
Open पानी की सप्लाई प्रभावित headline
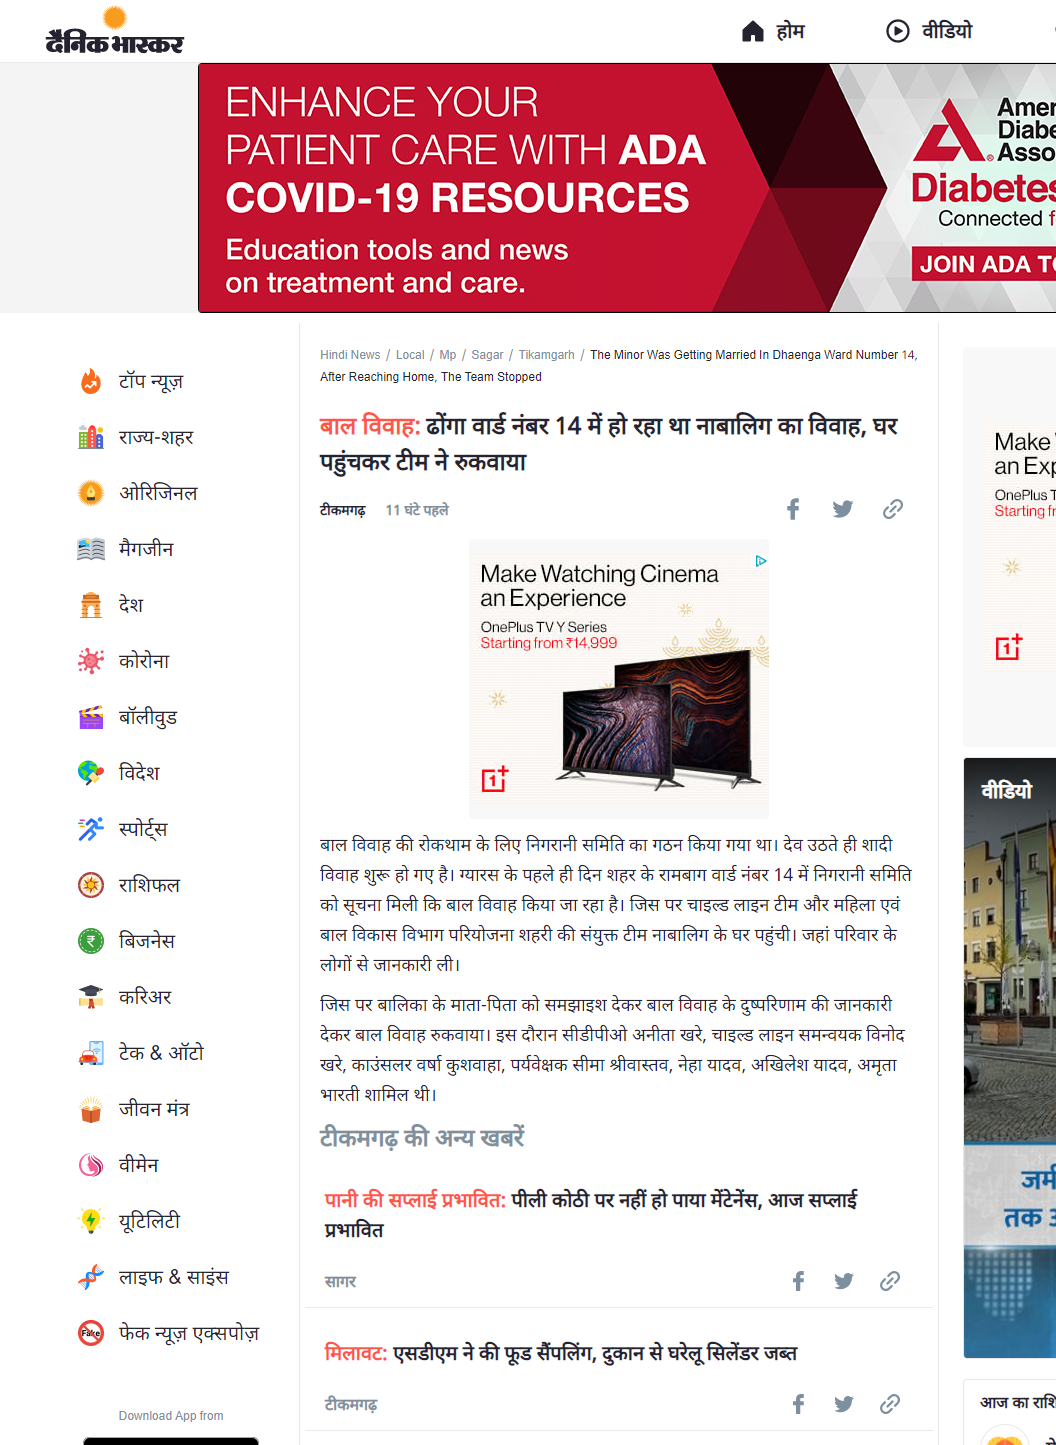pos(591,1214)
